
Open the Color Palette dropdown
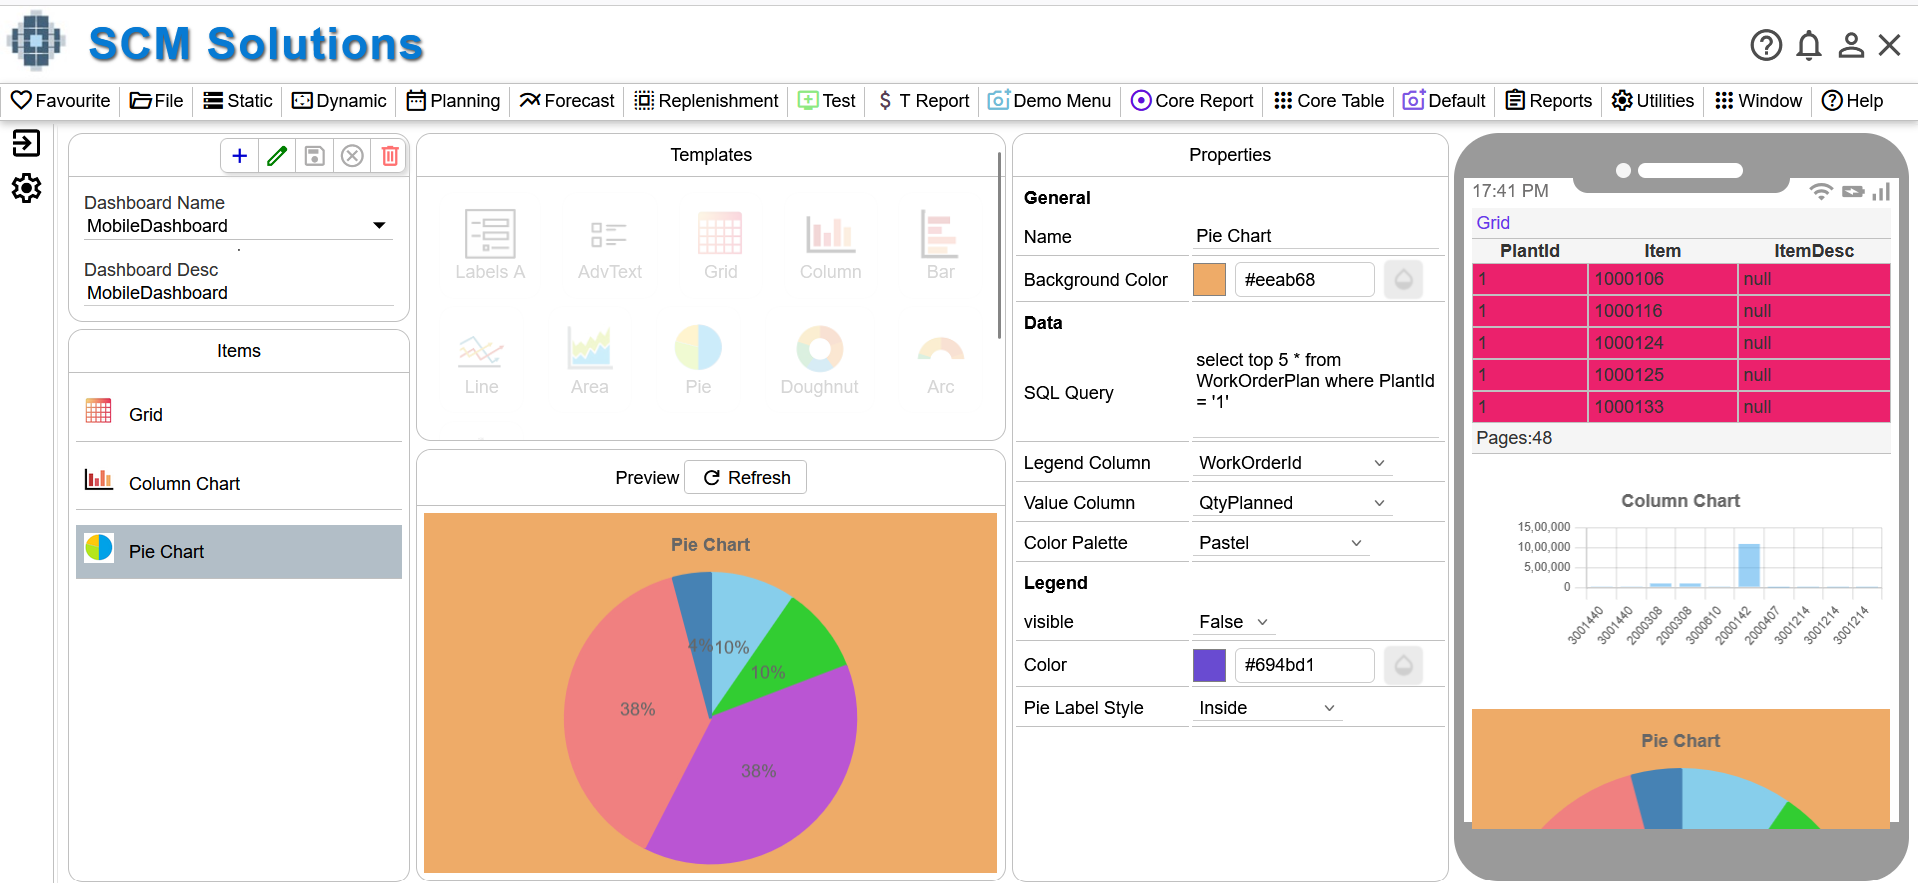click(1280, 543)
